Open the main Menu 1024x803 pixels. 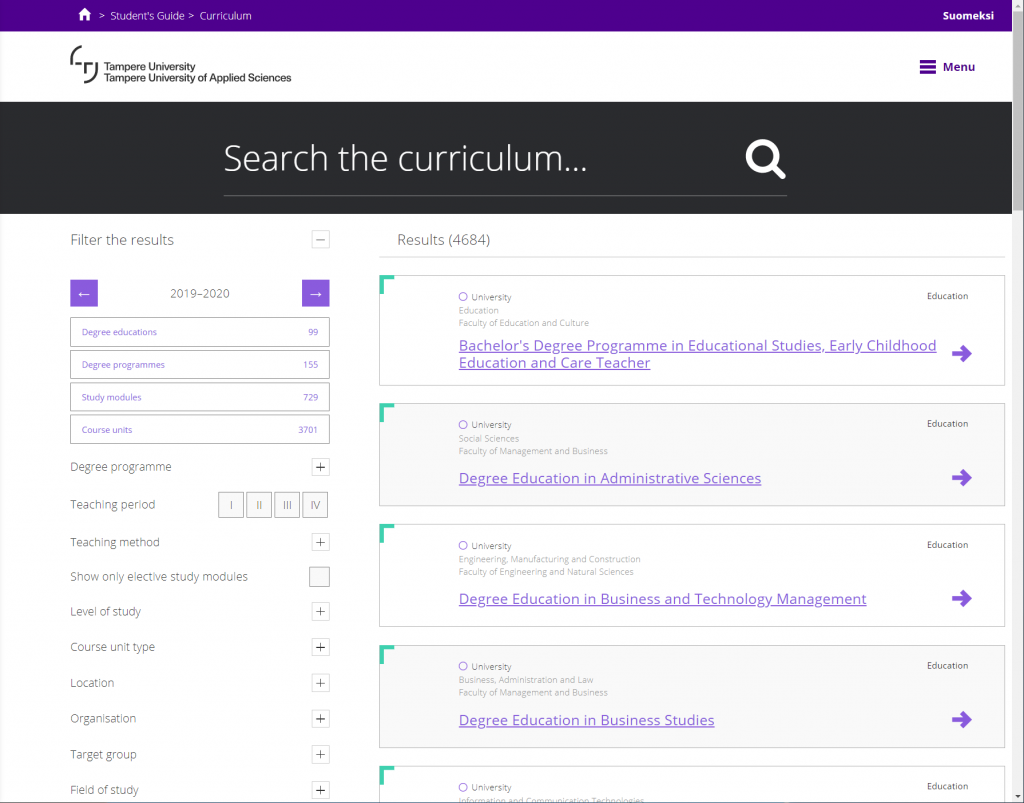[947, 67]
